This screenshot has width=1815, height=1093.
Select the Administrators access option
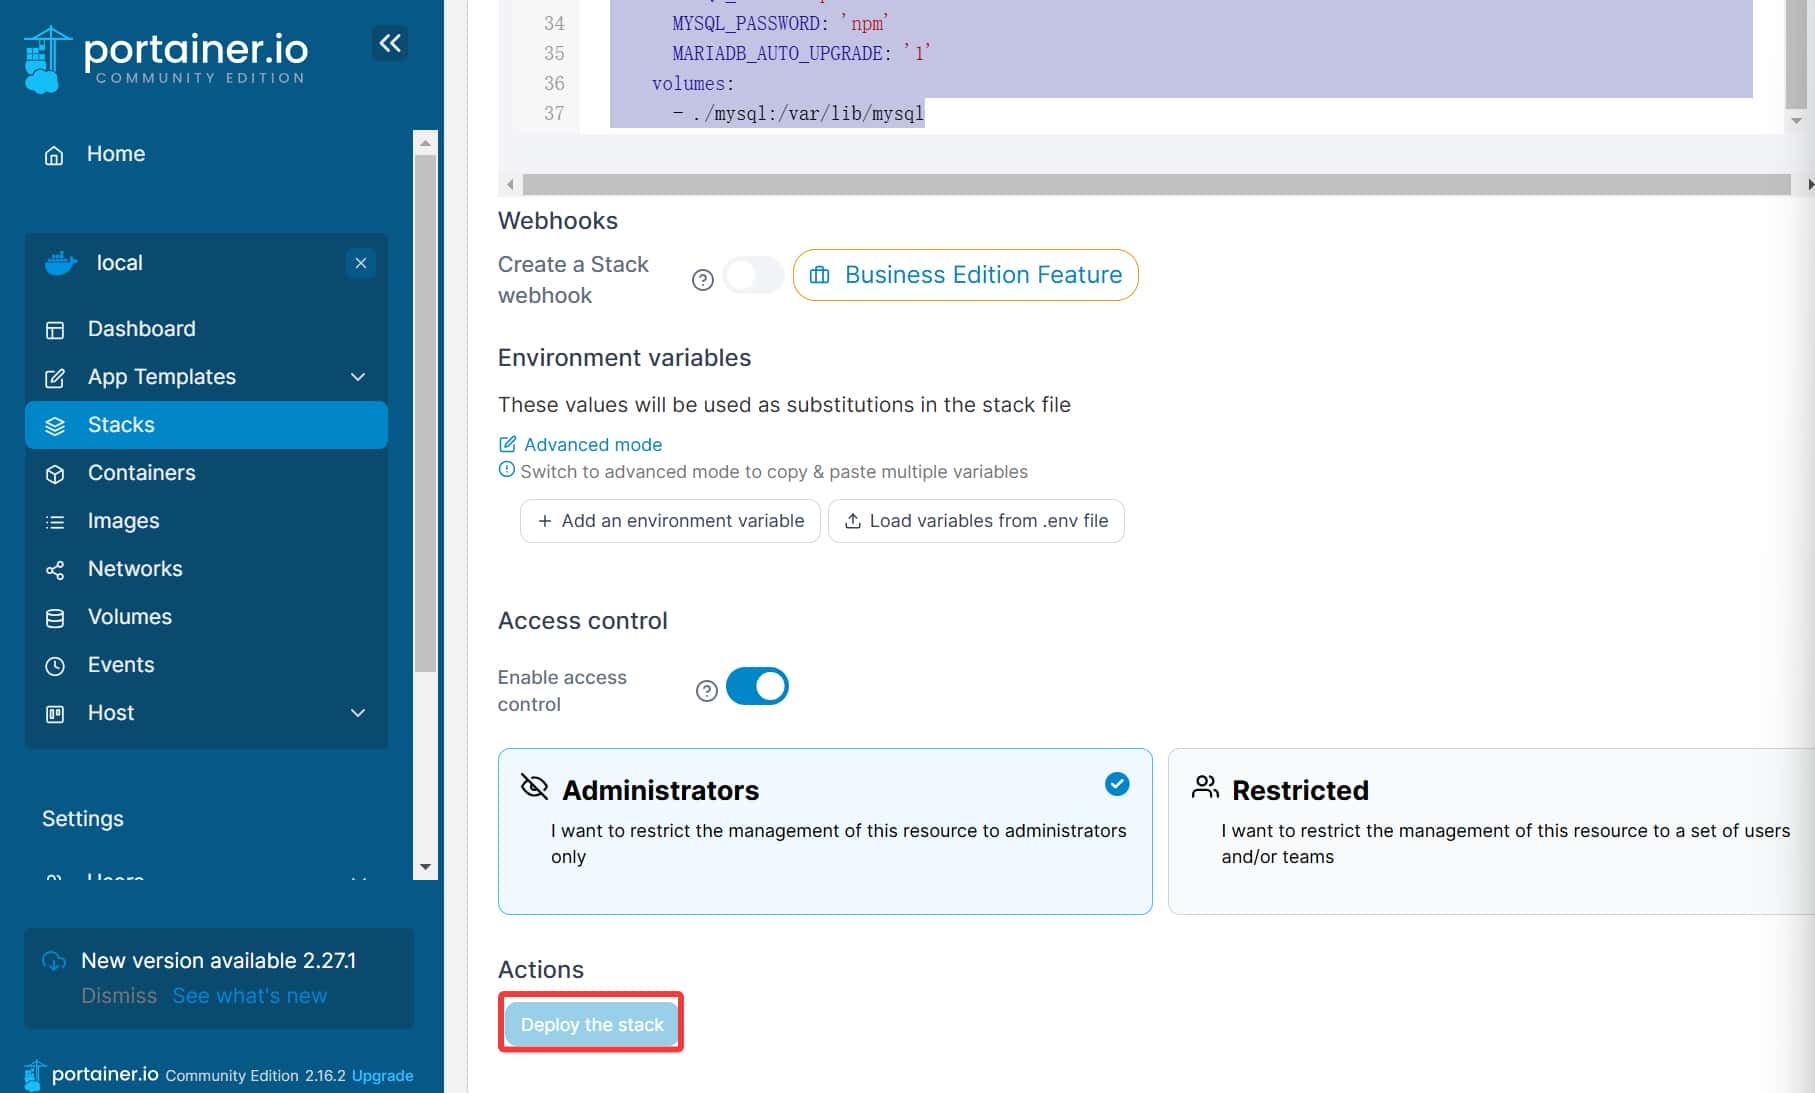pyautogui.click(x=824, y=830)
